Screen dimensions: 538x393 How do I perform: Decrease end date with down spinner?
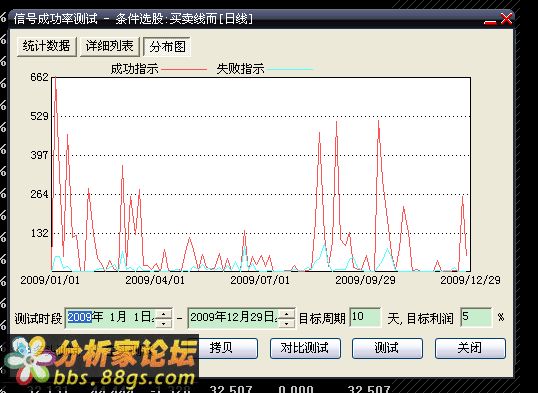click(287, 323)
